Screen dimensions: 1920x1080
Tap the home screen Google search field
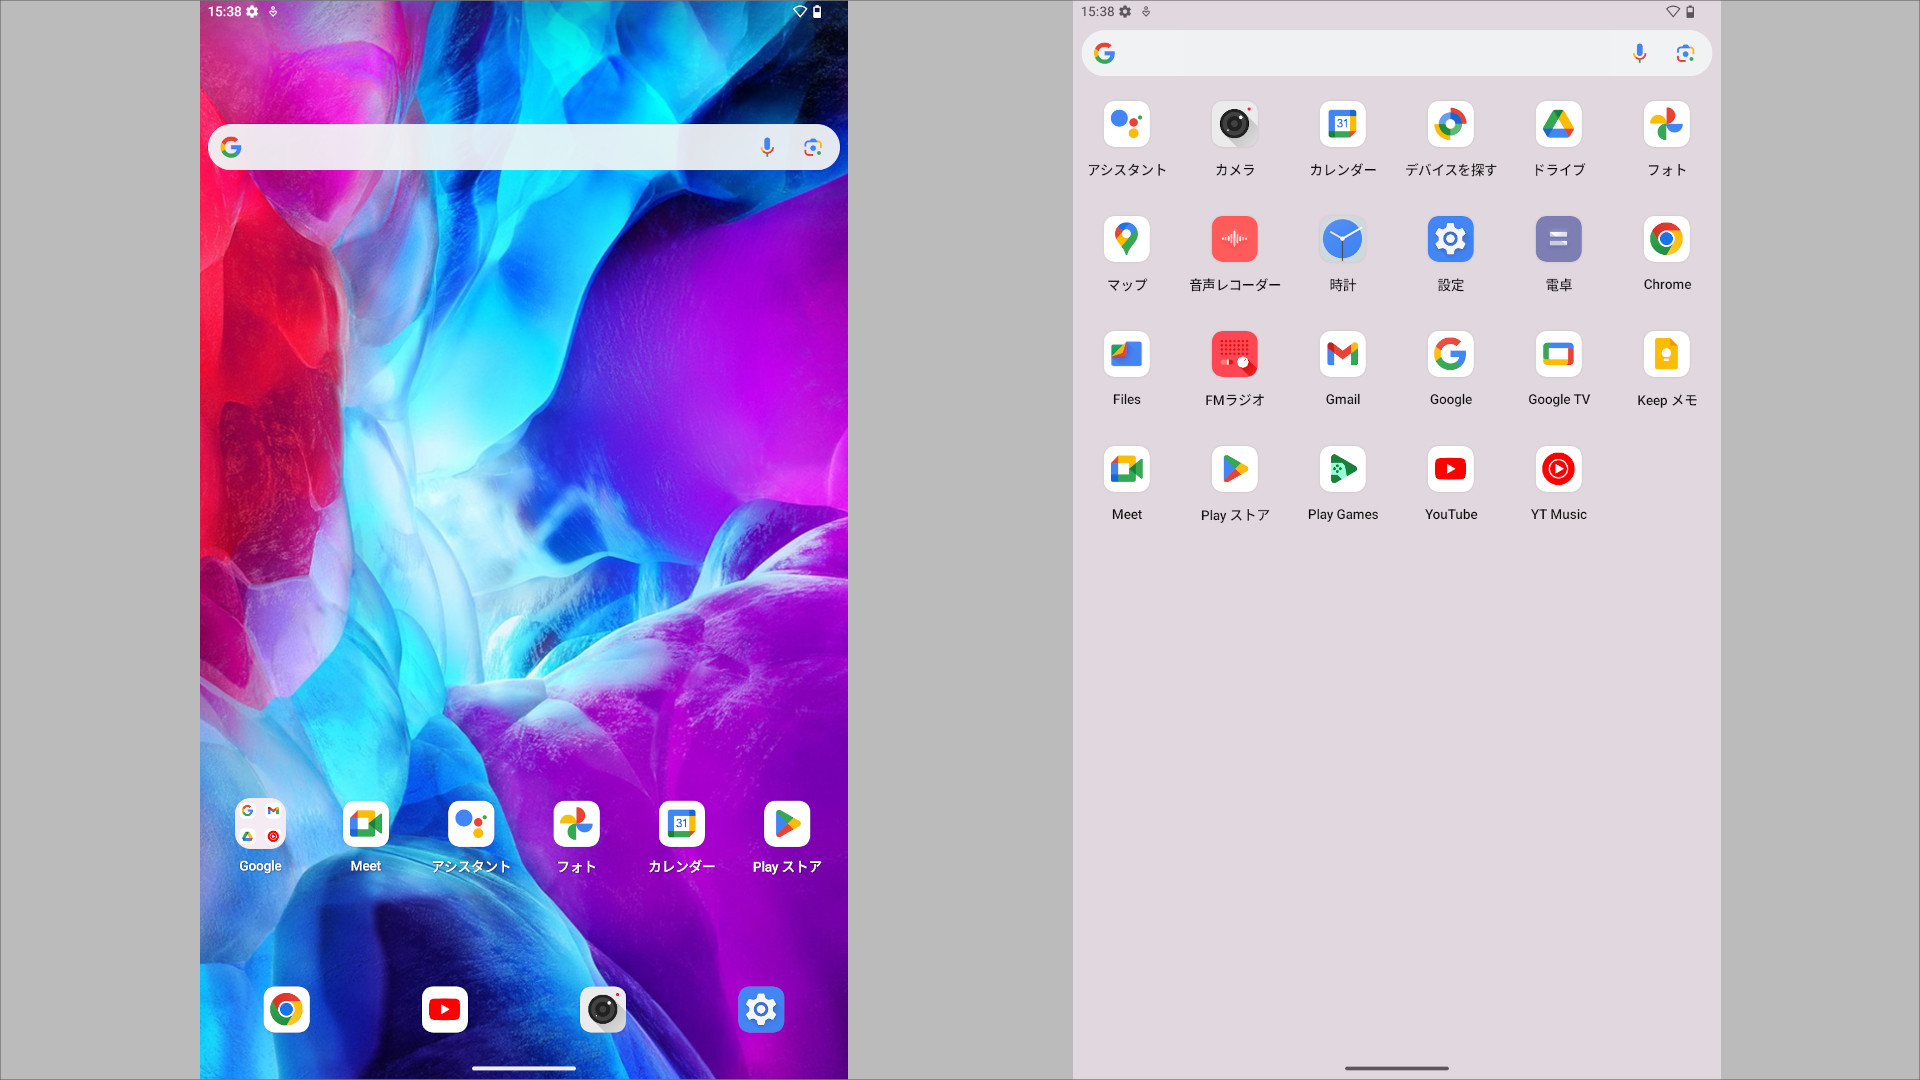[x=490, y=148]
